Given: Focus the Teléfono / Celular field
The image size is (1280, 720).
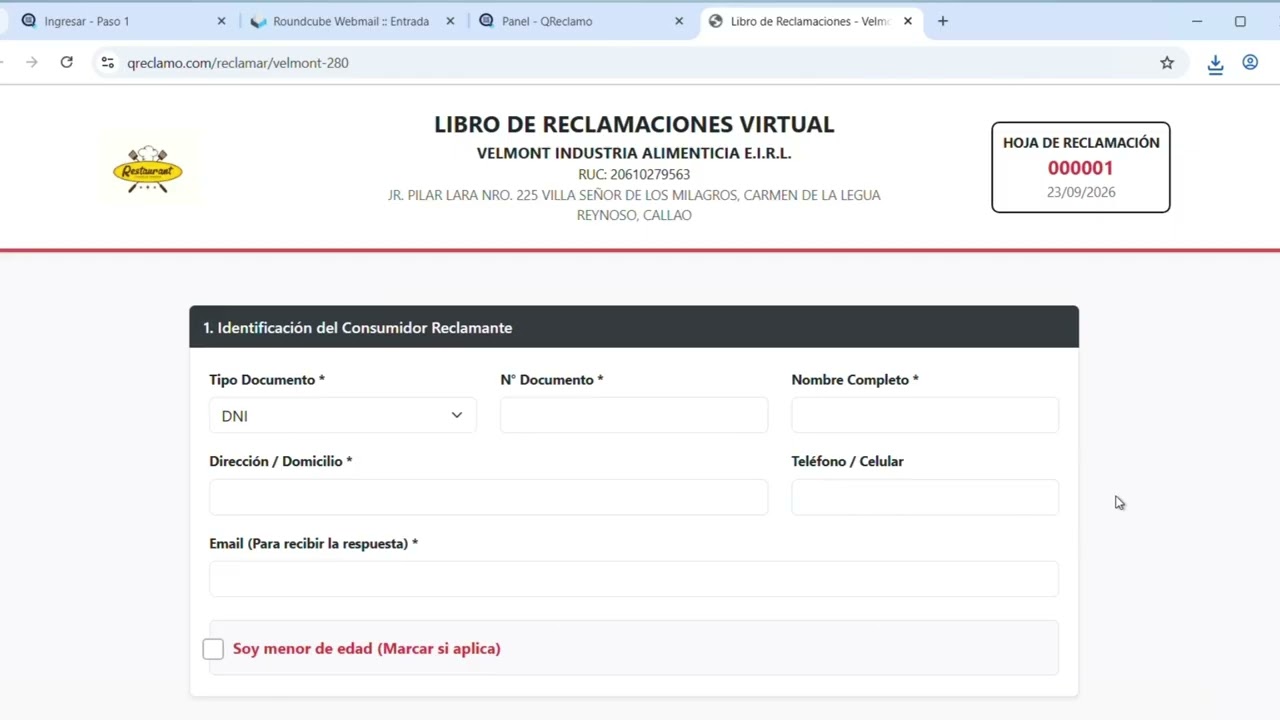Looking at the screenshot, I should [x=925, y=497].
